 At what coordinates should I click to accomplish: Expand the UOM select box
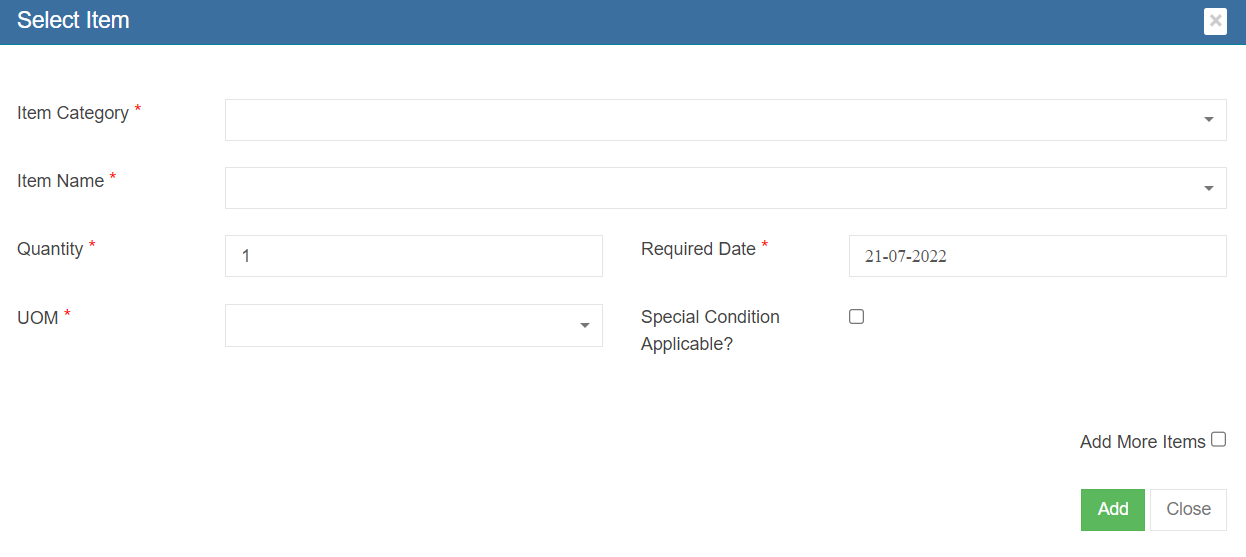click(x=400, y=326)
